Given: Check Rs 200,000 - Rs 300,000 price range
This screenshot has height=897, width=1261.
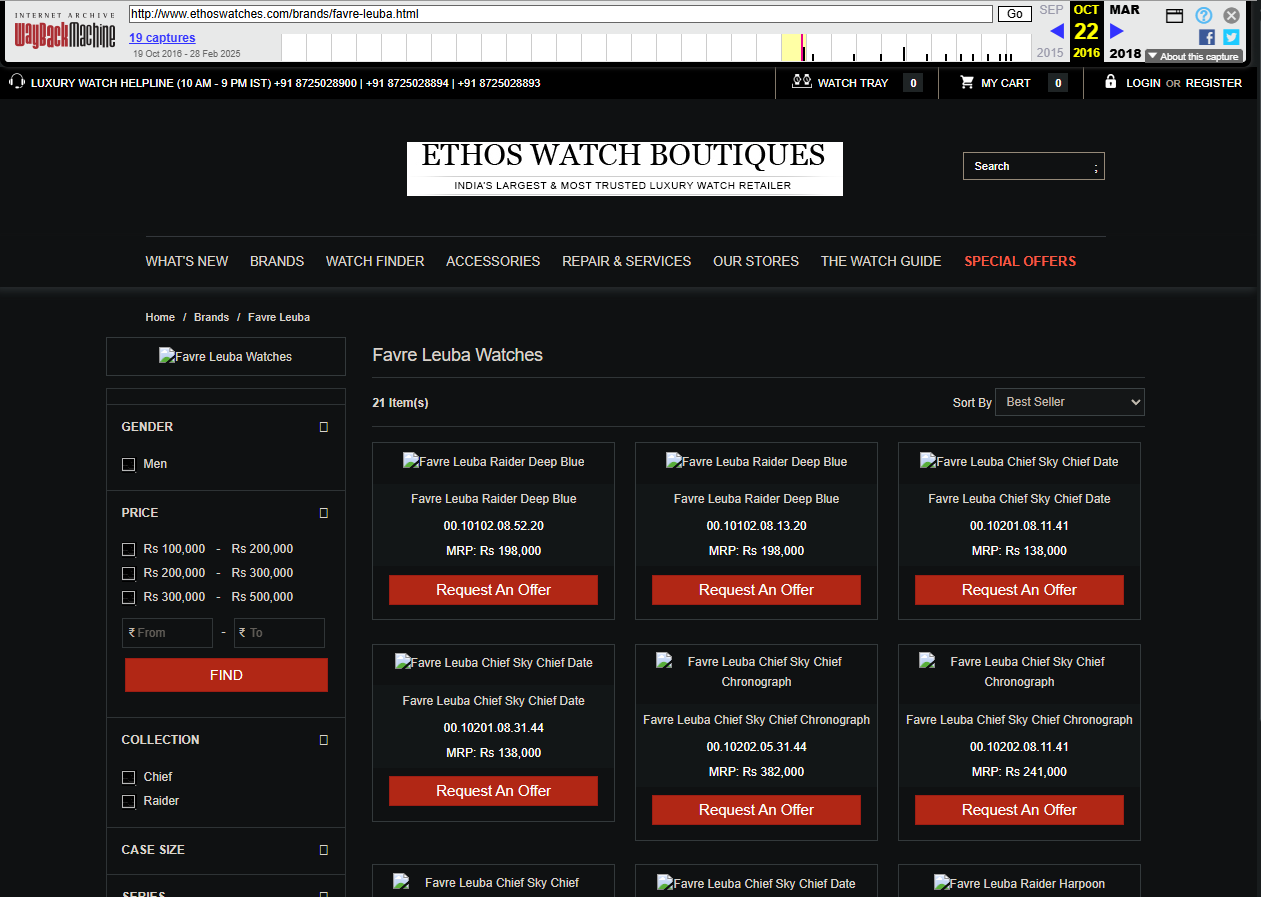Looking at the screenshot, I should [x=128, y=573].
